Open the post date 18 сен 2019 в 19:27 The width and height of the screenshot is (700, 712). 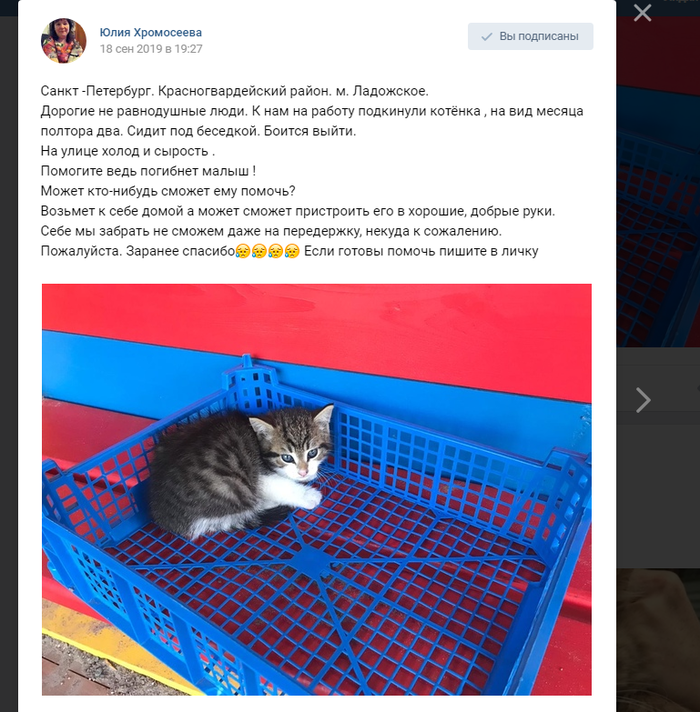151,49
